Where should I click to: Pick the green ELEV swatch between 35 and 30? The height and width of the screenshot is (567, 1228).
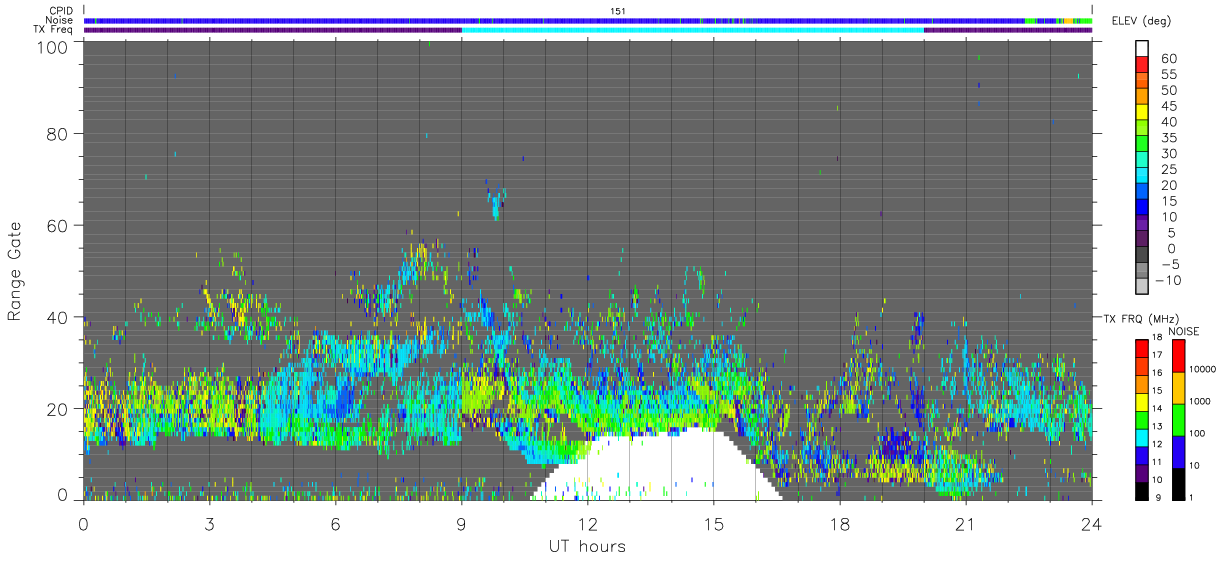[1142, 145]
